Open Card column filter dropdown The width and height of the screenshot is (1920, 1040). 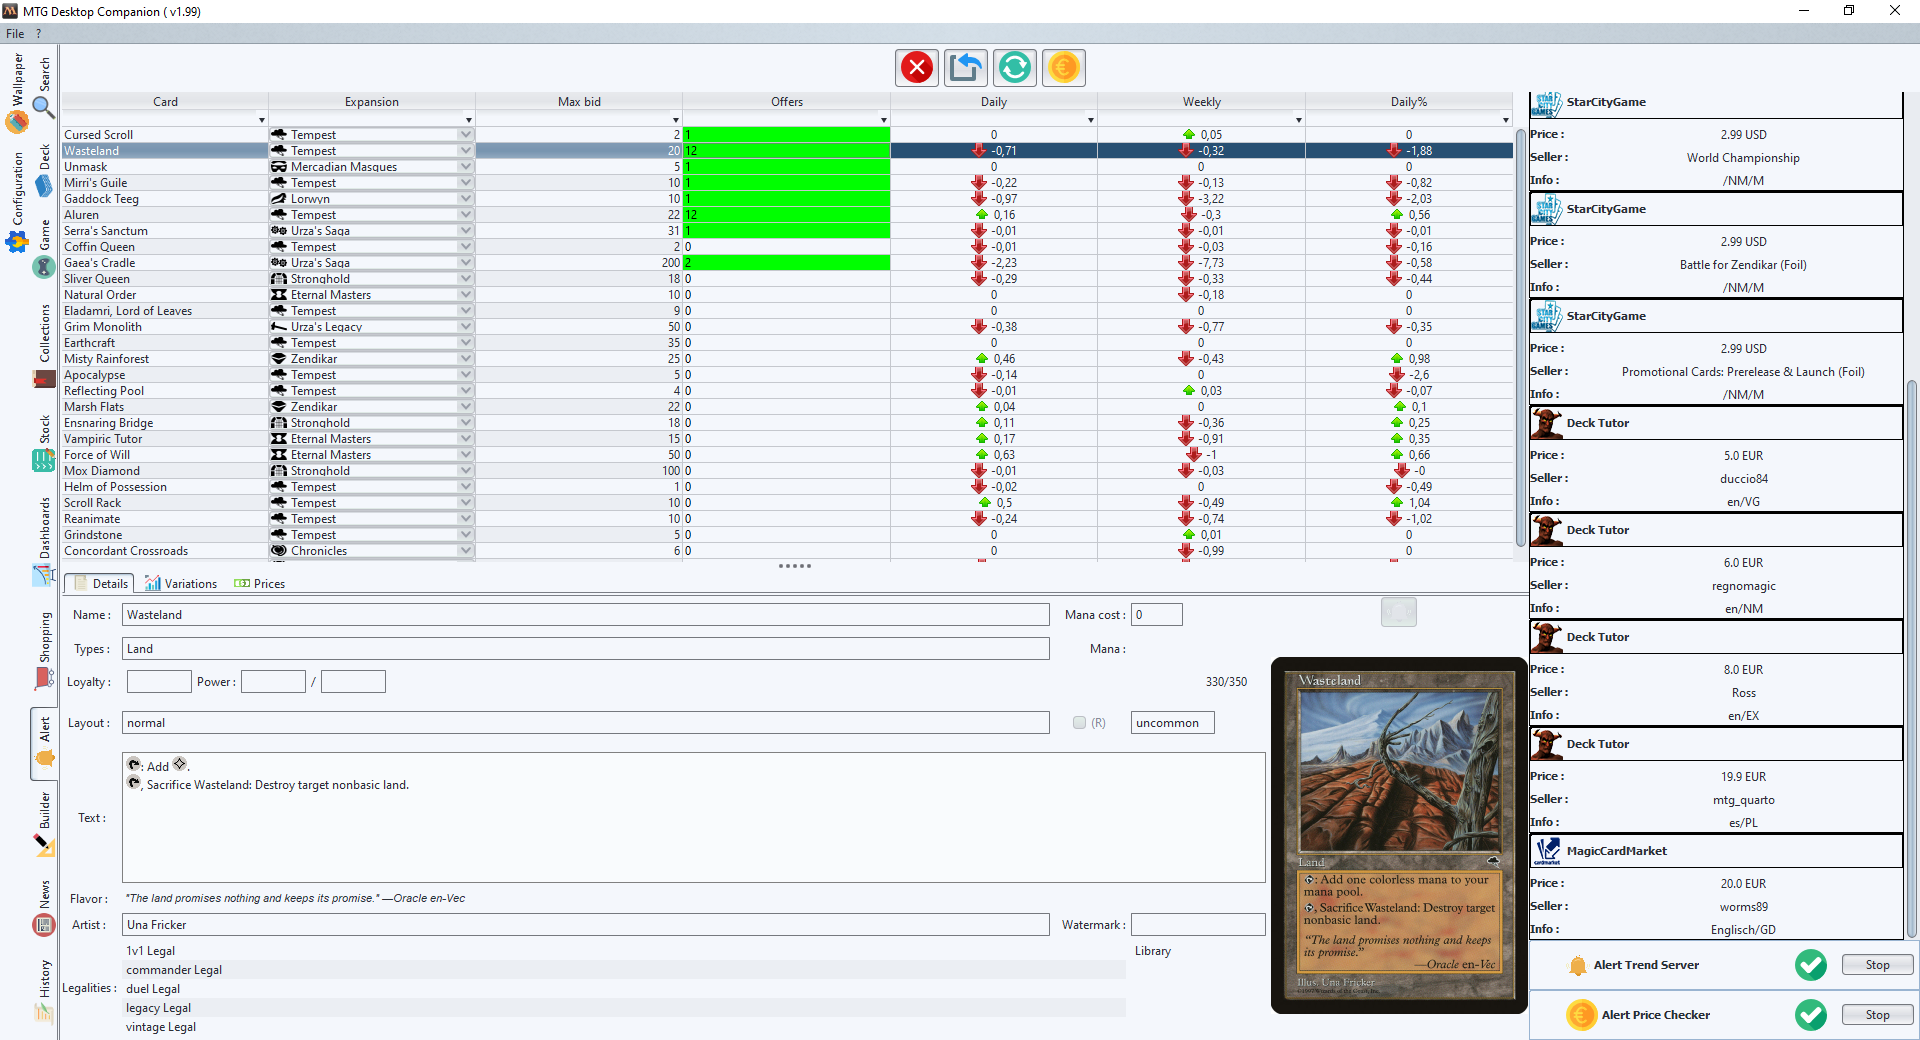262,120
